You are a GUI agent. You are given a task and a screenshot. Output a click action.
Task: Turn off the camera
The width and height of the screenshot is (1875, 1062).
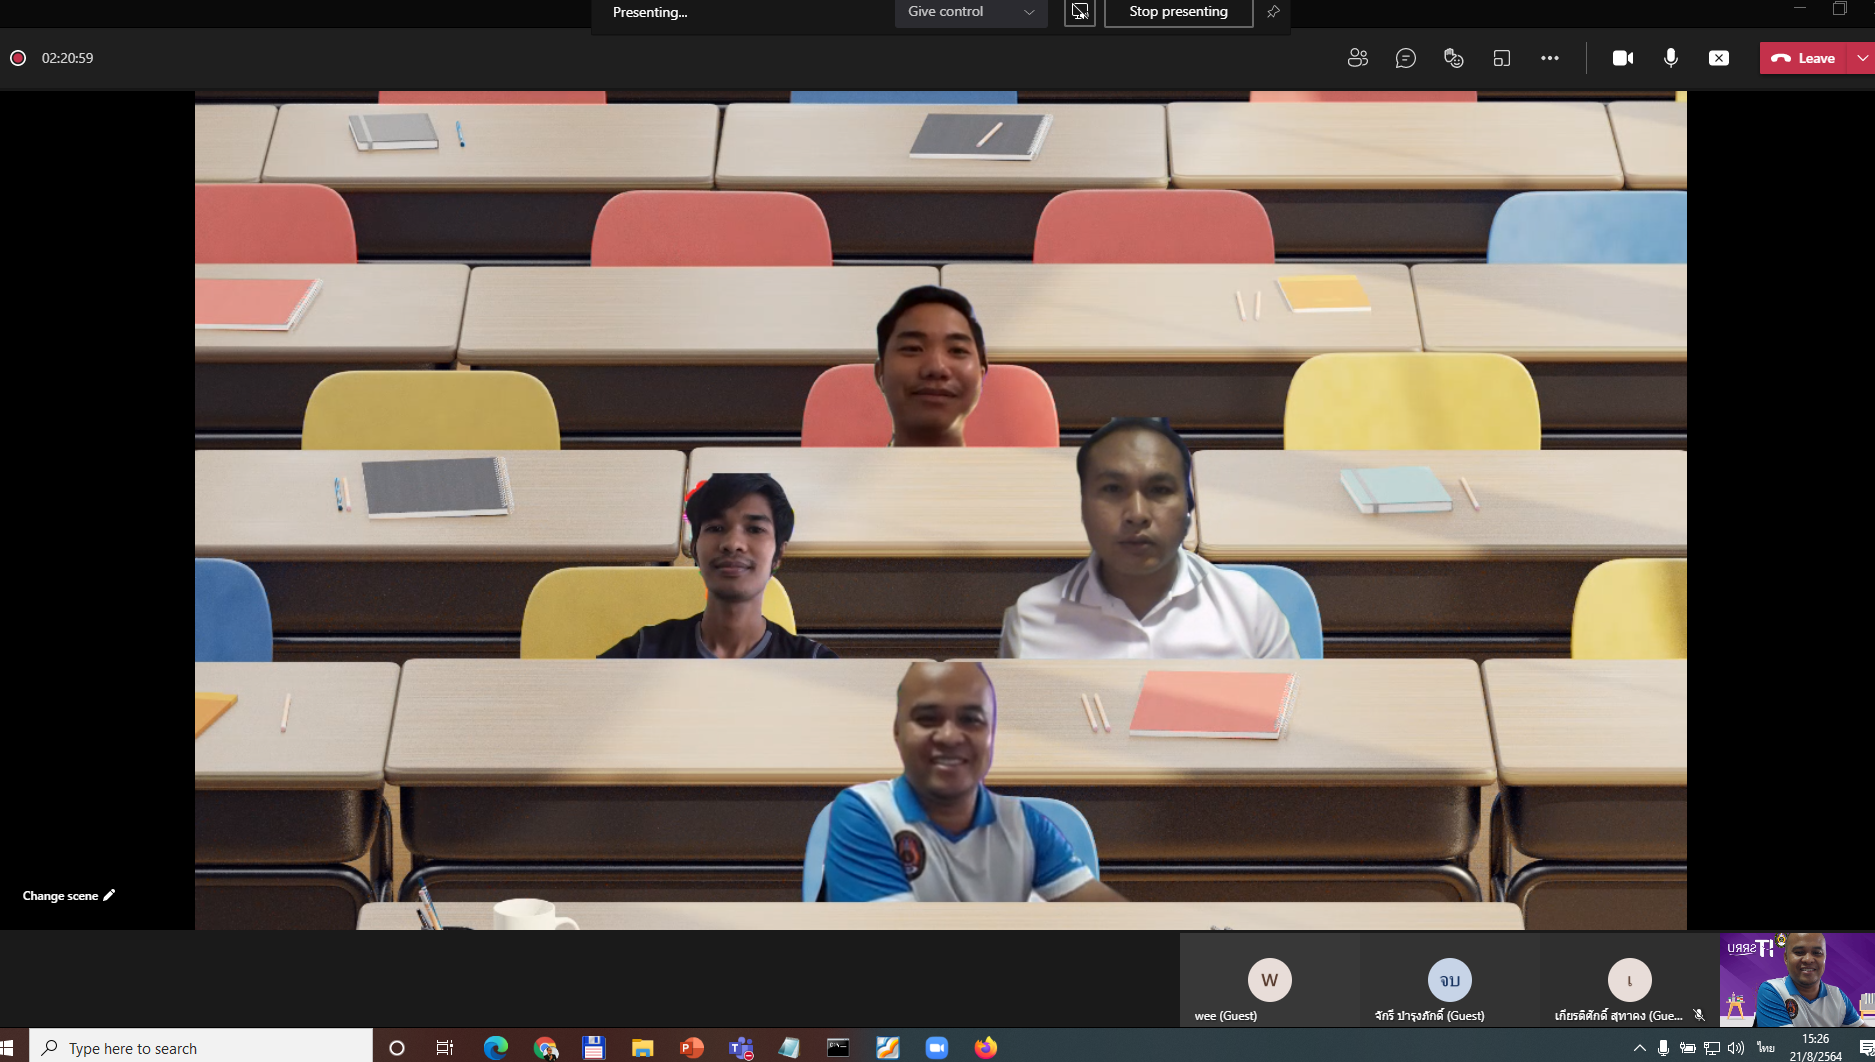point(1622,58)
